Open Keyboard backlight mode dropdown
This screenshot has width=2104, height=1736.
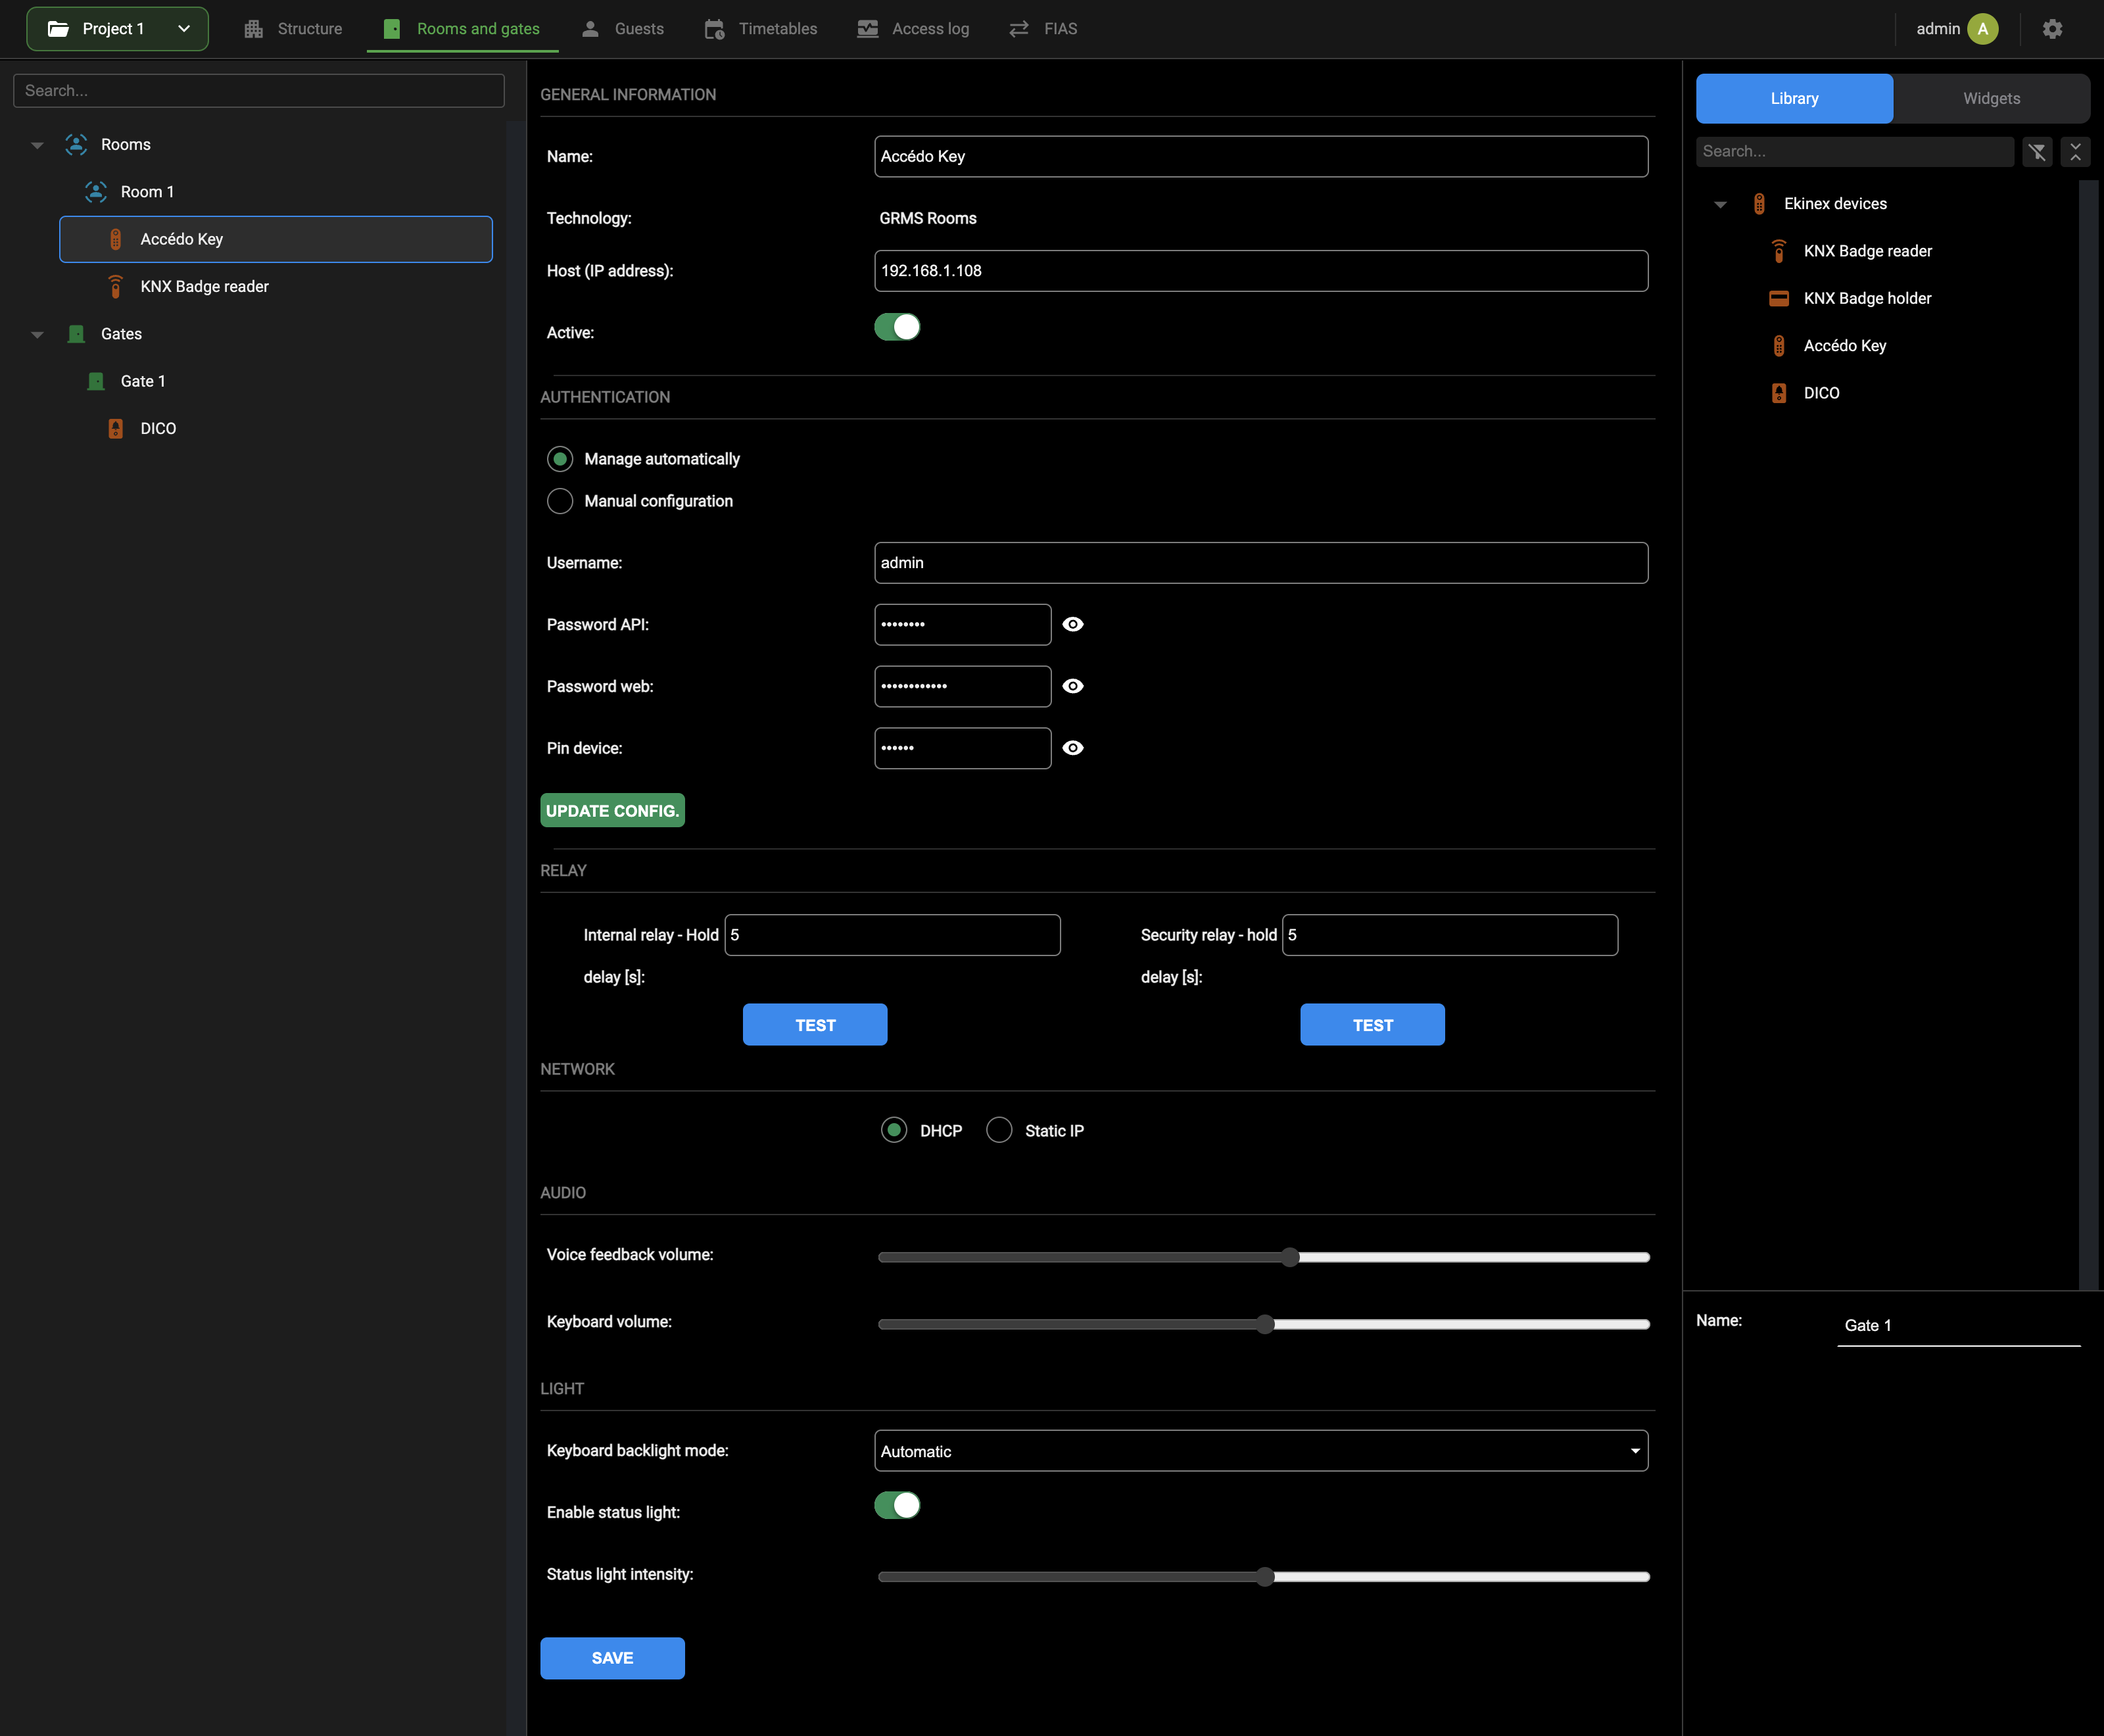click(1261, 1450)
